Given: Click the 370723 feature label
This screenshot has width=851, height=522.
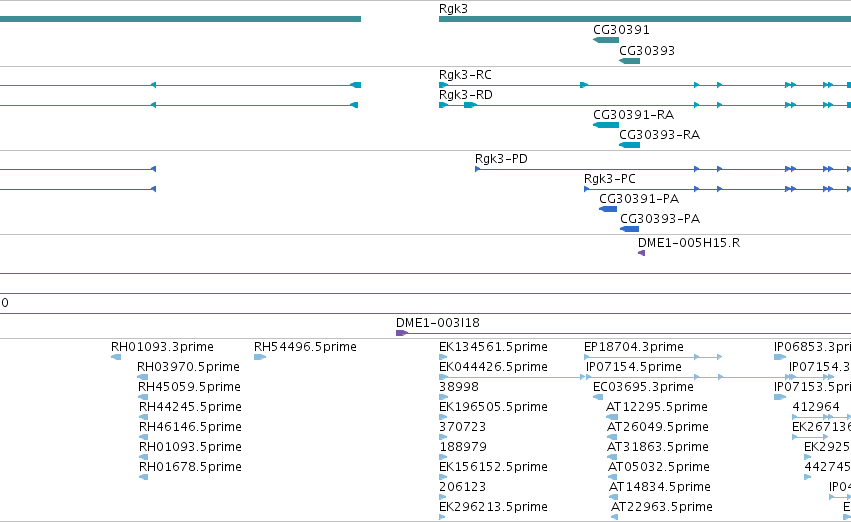Looking at the screenshot, I should pos(462,427).
